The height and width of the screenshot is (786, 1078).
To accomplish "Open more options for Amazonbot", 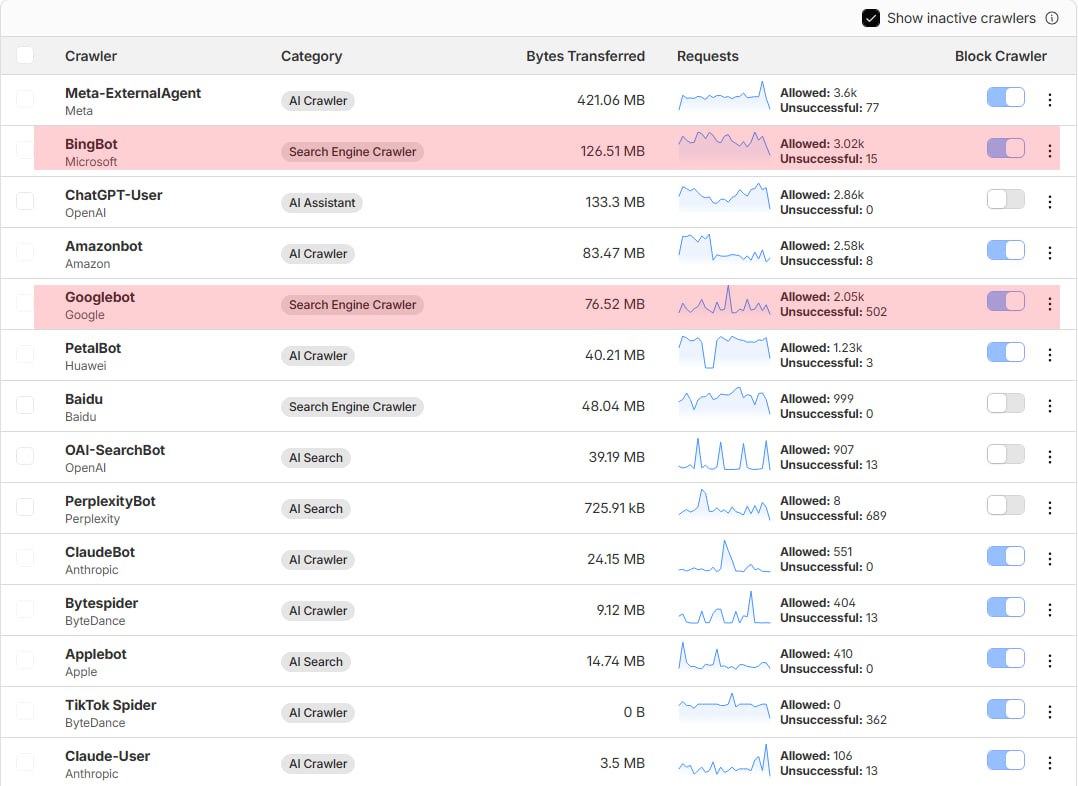I will click(1050, 253).
